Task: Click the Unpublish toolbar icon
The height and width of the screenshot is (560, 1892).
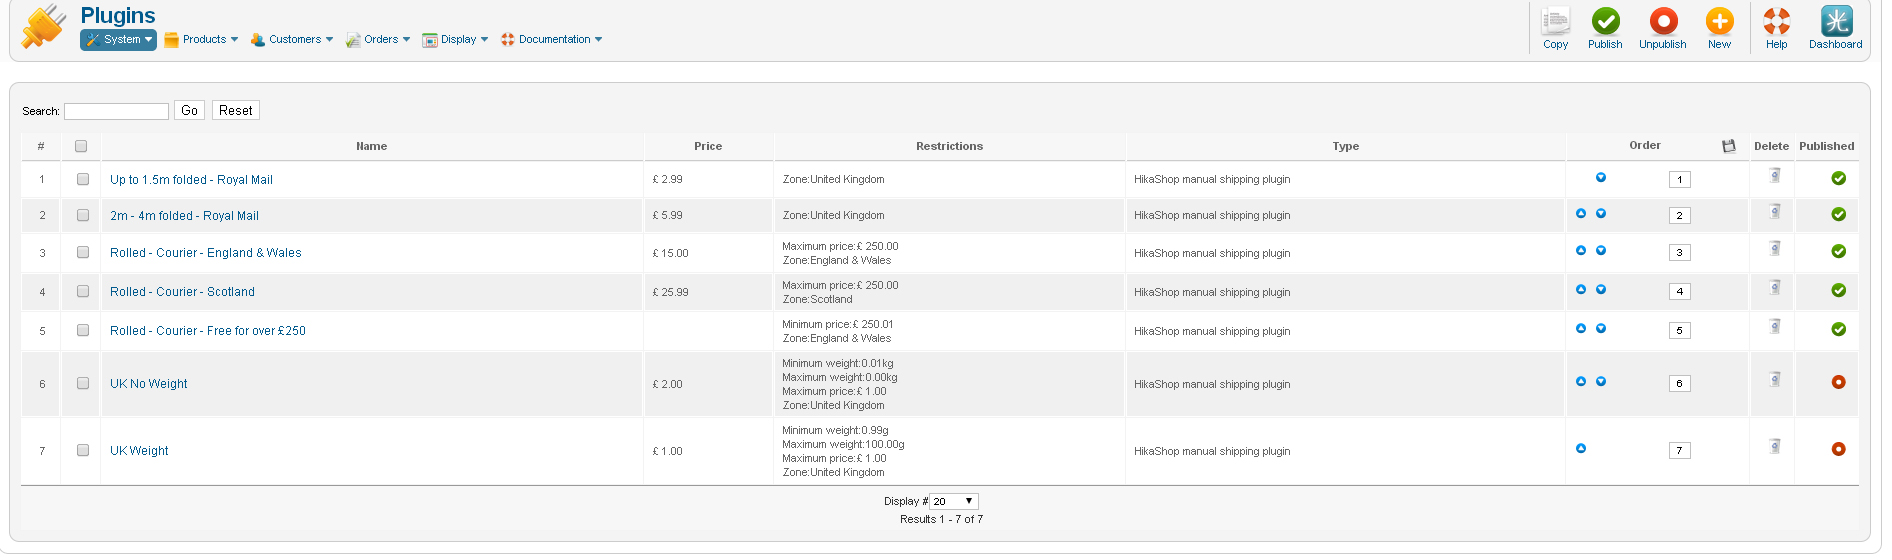Action: click(1662, 22)
